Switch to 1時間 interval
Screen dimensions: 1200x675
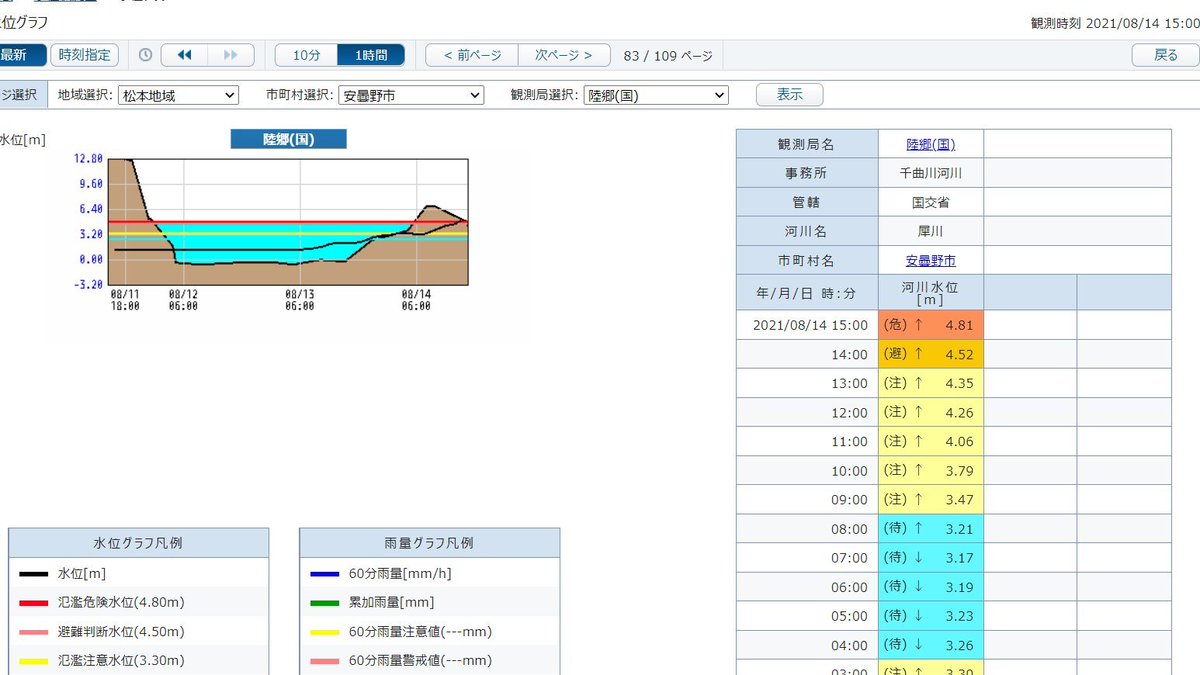(372, 55)
